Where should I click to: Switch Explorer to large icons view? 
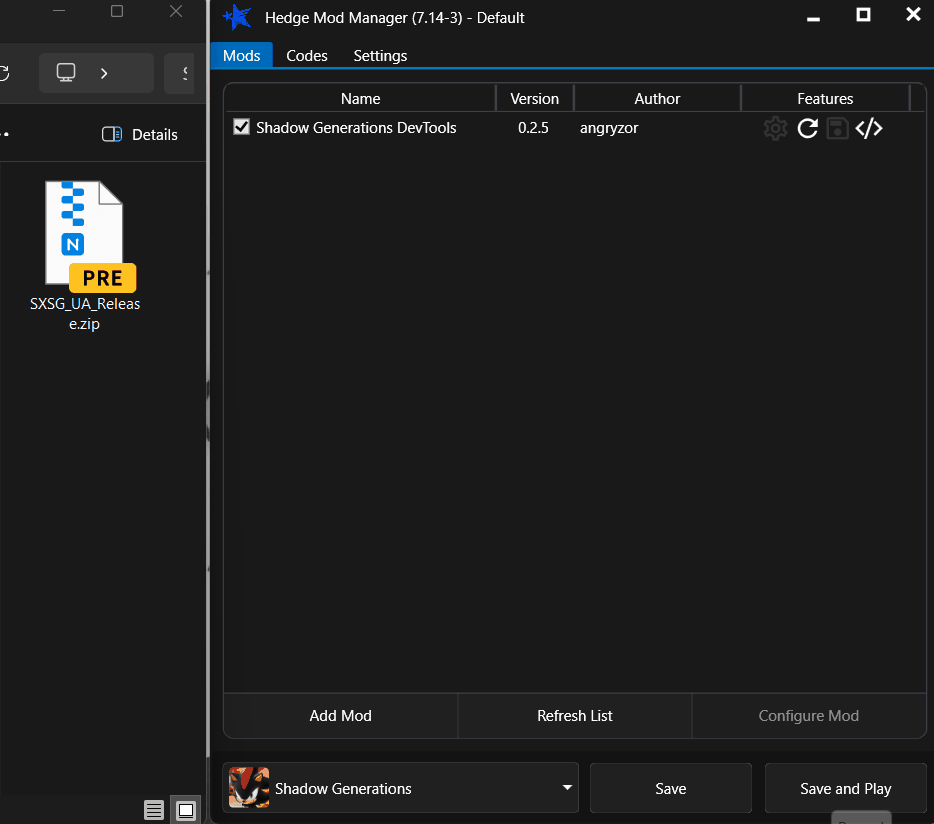[186, 810]
